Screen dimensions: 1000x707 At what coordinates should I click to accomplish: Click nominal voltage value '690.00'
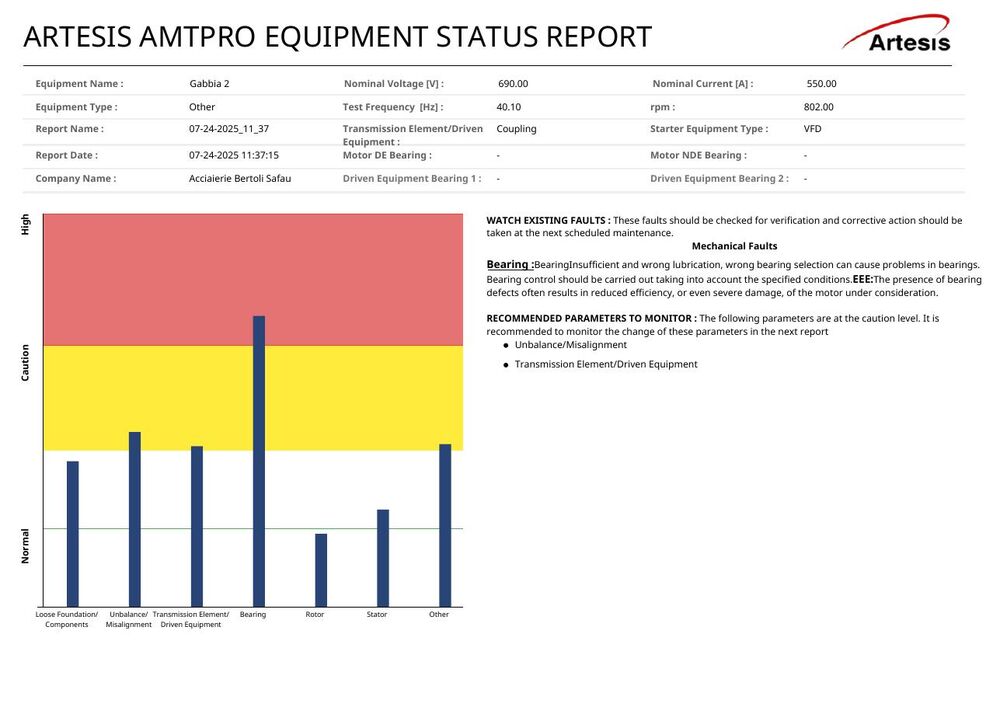[x=513, y=84]
